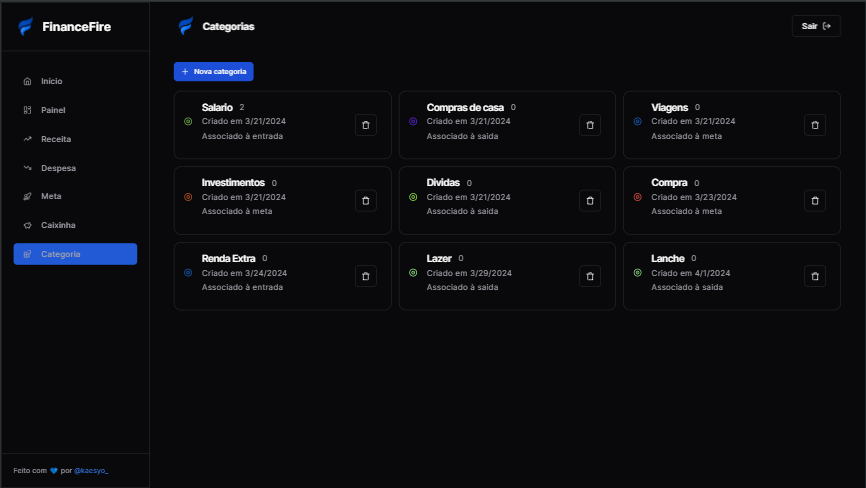Viewport: 866px width, 488px height.
Task: Click trash icon on the Lanche card
Action: click(x=815, y=276)
